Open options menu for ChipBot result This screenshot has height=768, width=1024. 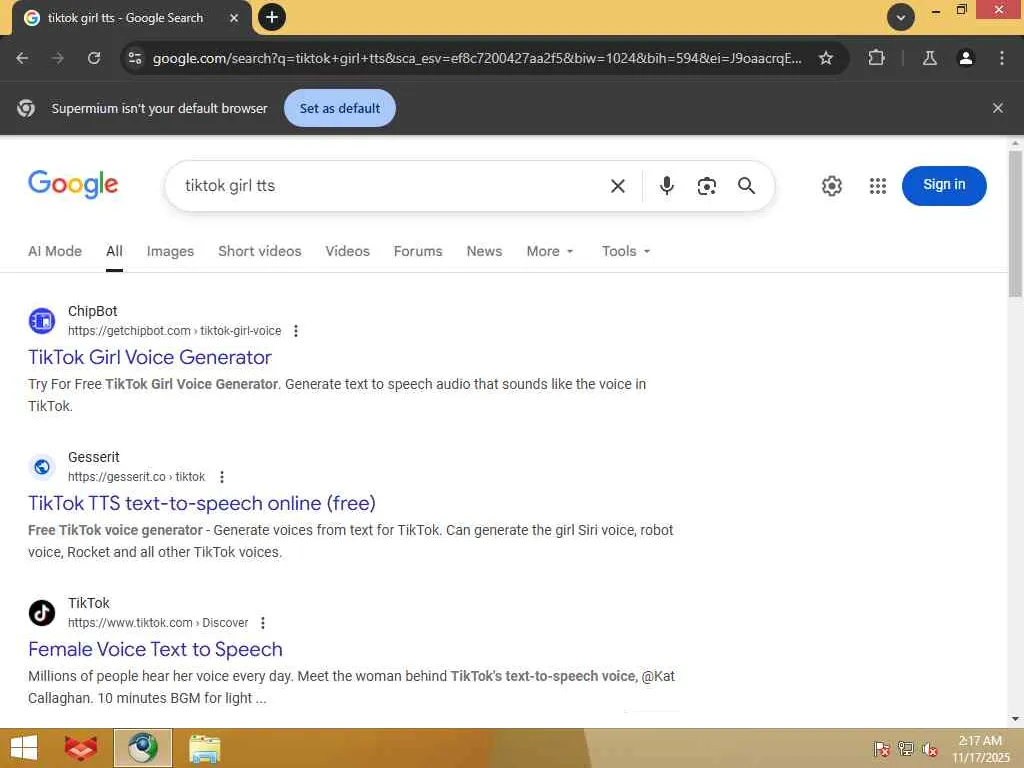tap(296, 331)
